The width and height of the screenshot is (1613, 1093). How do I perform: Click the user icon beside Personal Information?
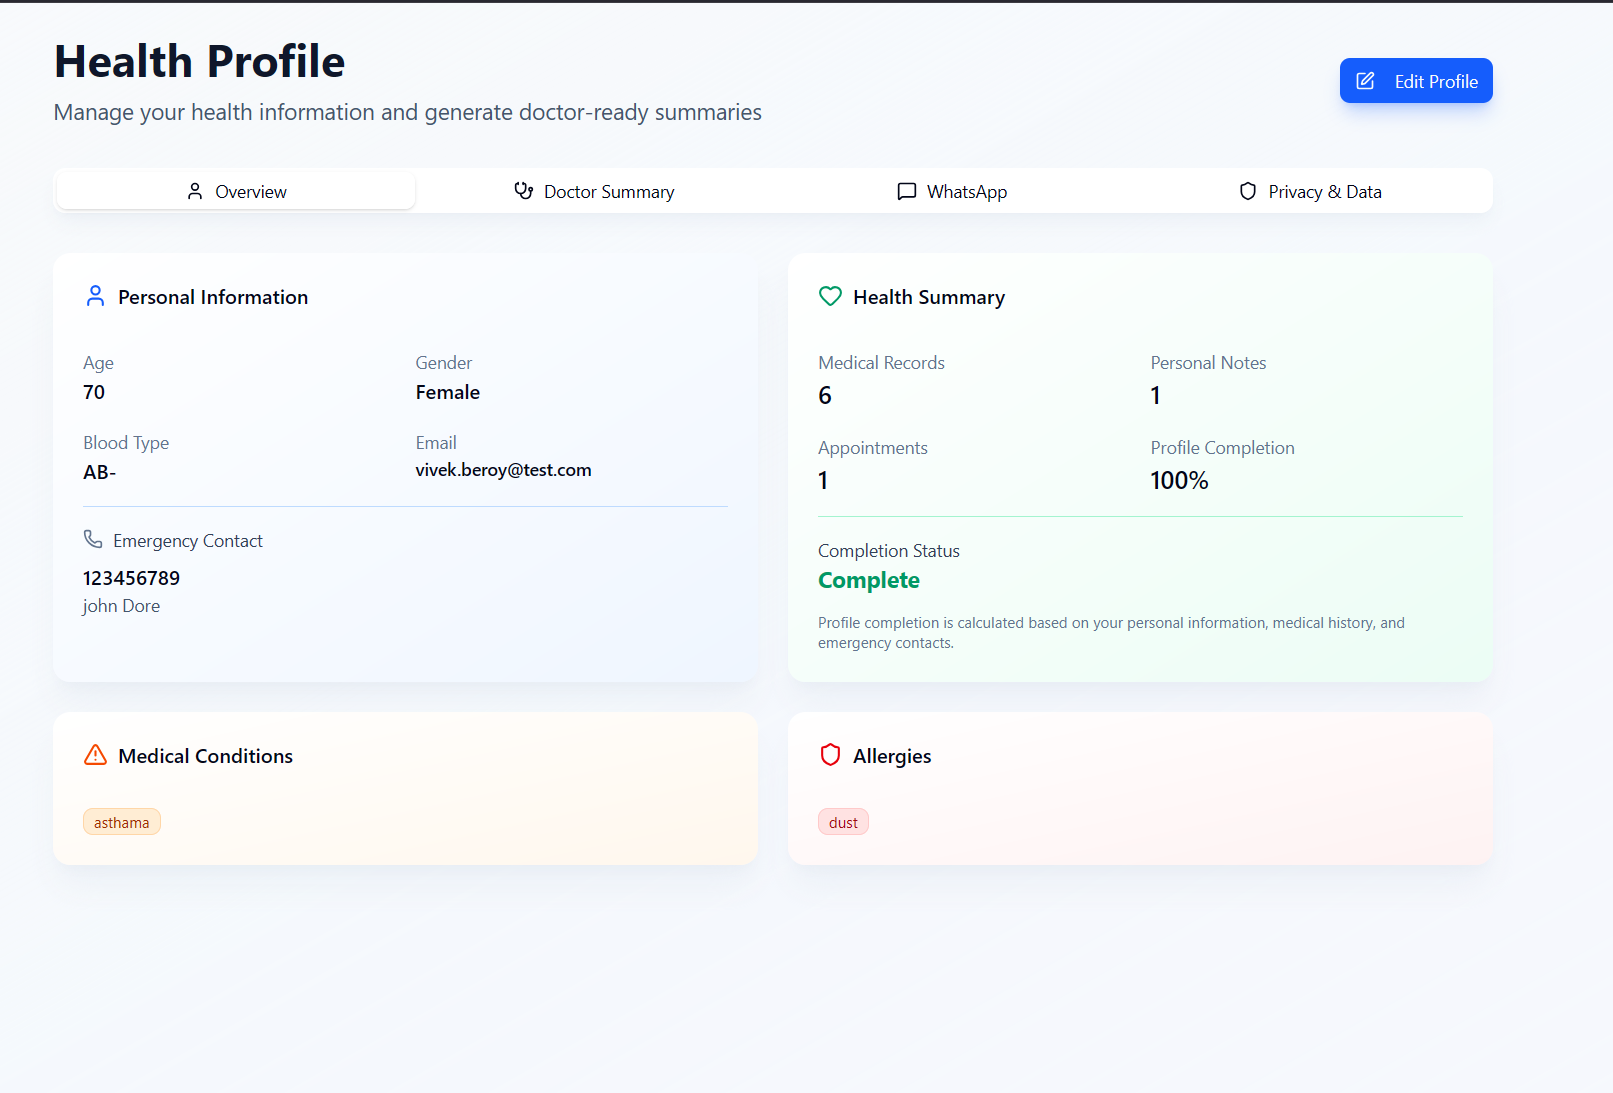pyautogui.click(x=95, y=296)
